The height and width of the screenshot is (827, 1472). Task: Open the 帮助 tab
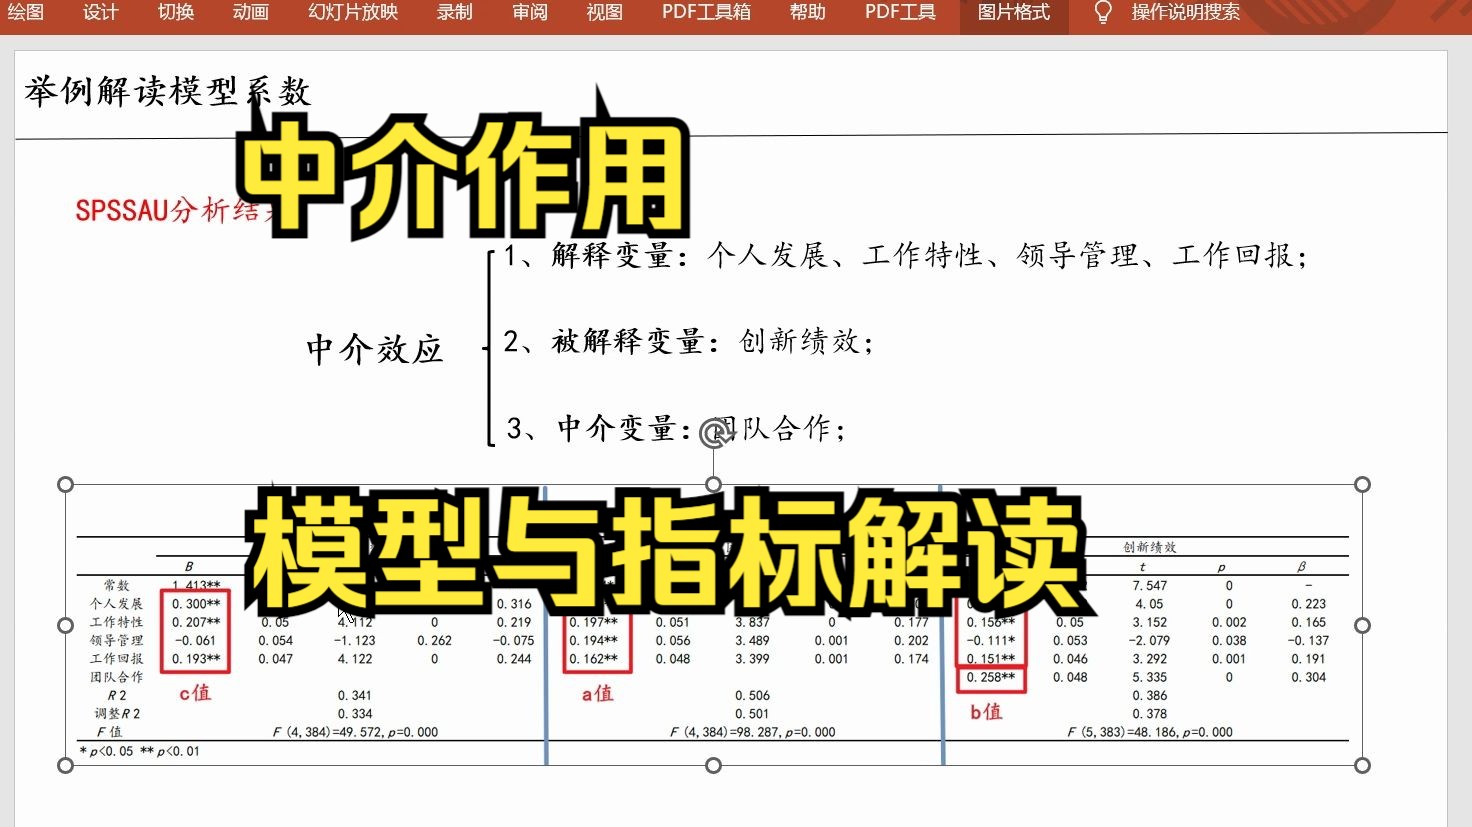(x=807, y=12)
